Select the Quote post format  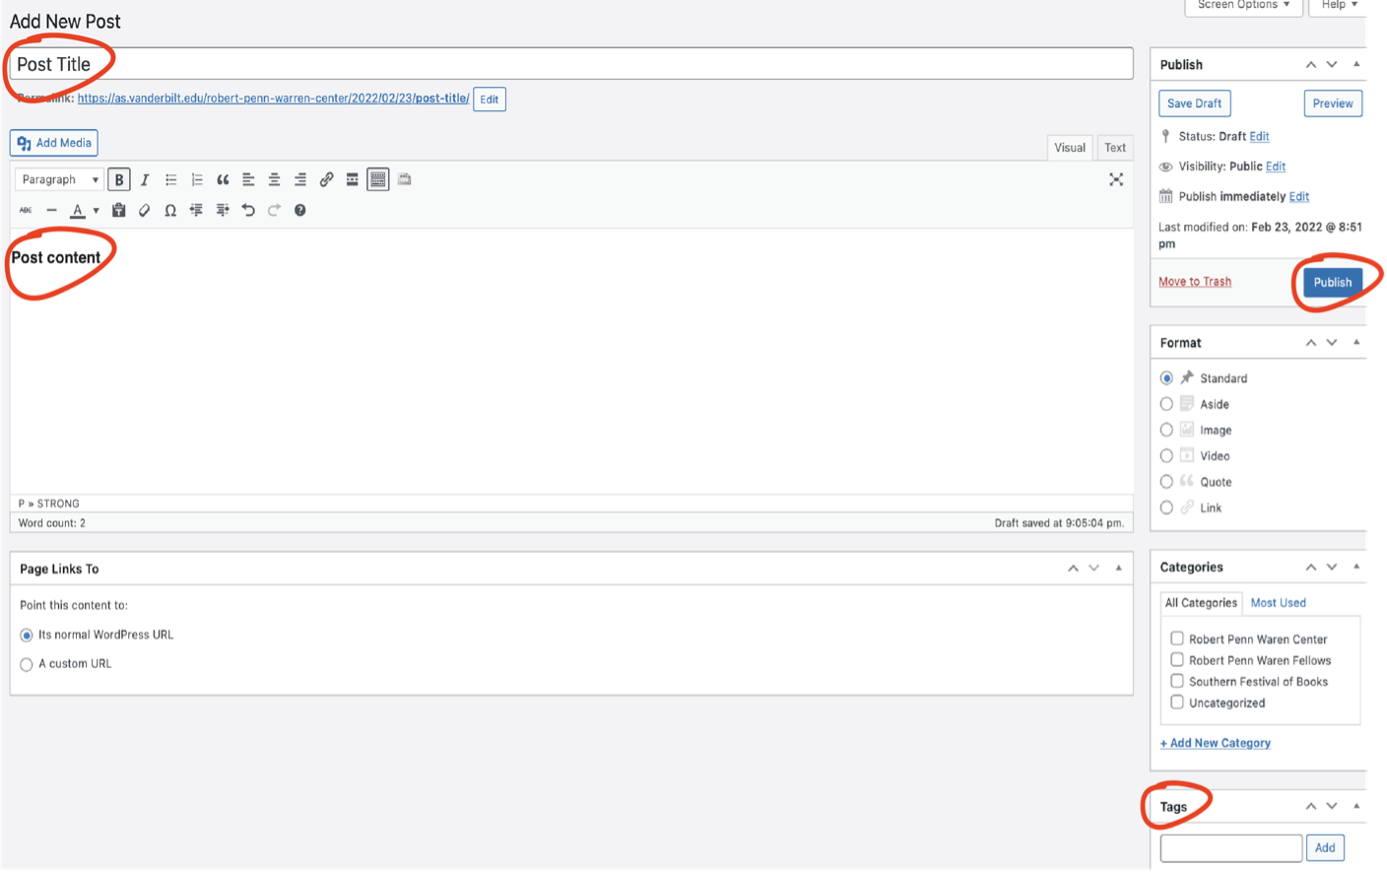point(1166,481)
